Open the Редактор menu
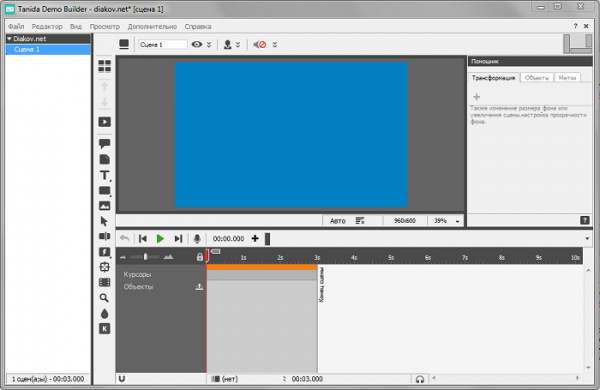Viewport: 600px width, 390px height. click(x=47, y=26)
